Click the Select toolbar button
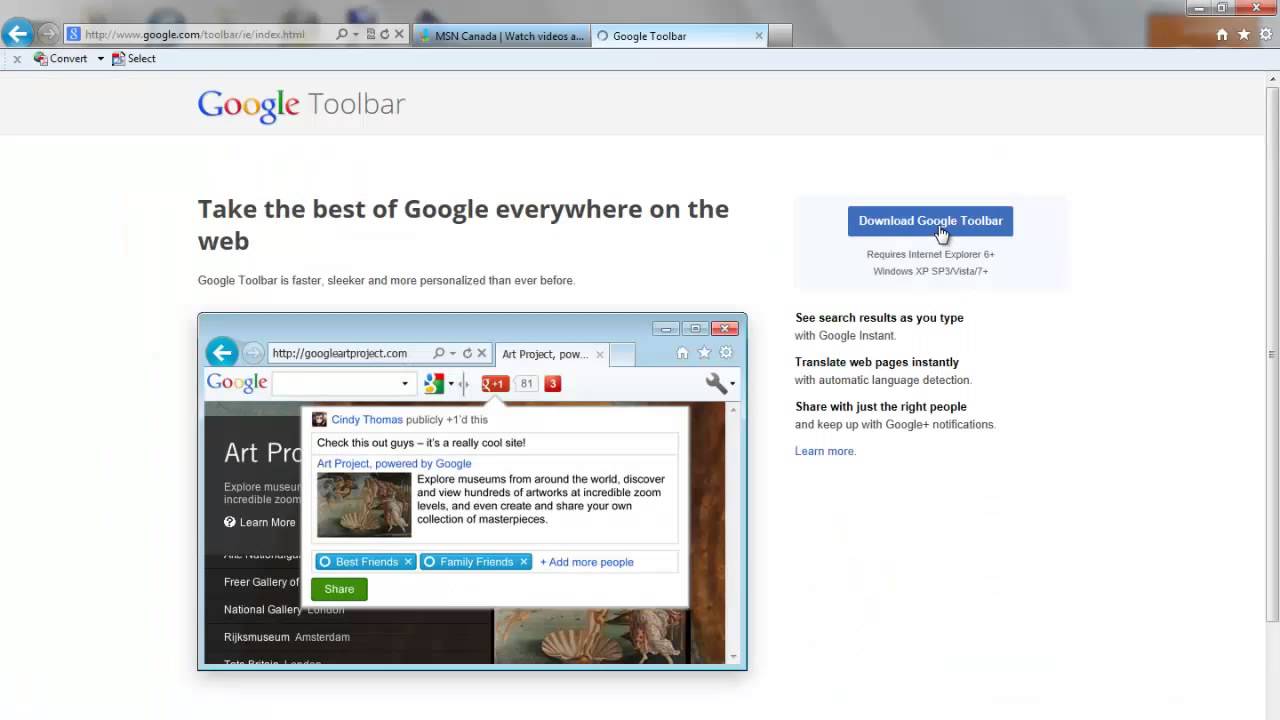This screenshot has width=1280, height=720. click(x=134, y=59)
